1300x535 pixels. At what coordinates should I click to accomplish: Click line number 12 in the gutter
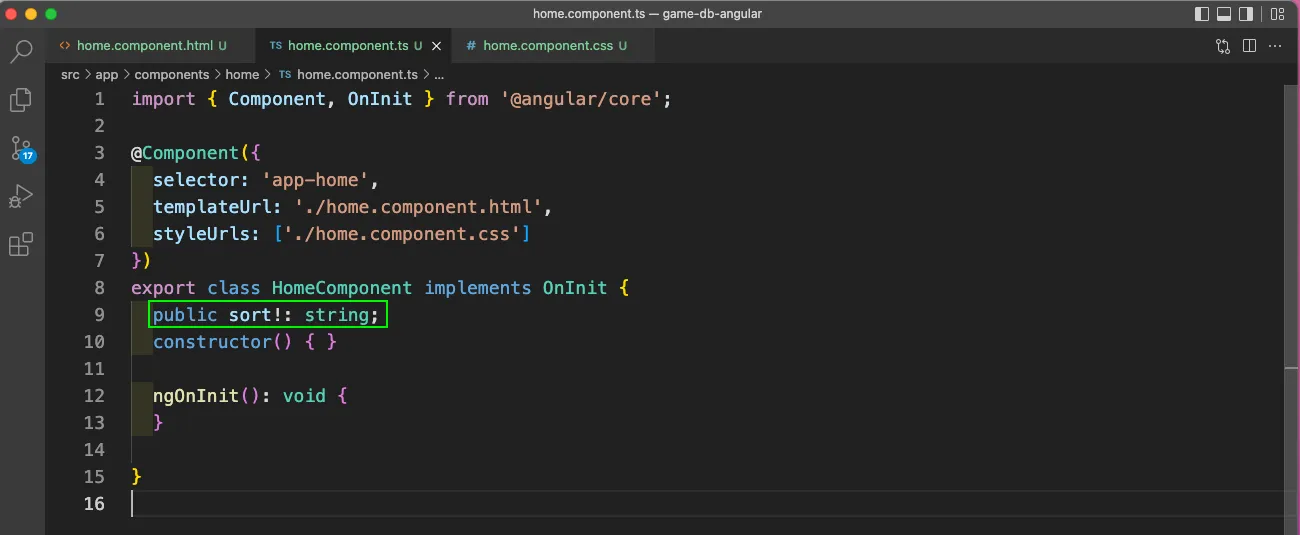[x=94, y=396]
